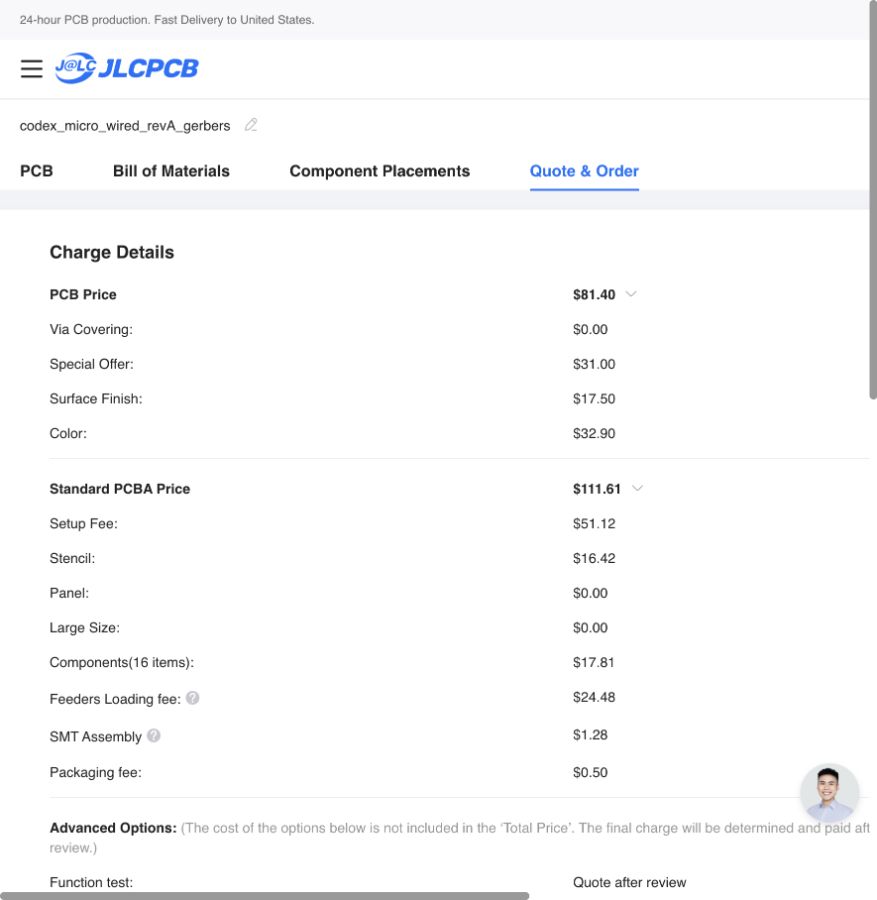Click the Standard PCBA Price $111.61

coord(597,489)
